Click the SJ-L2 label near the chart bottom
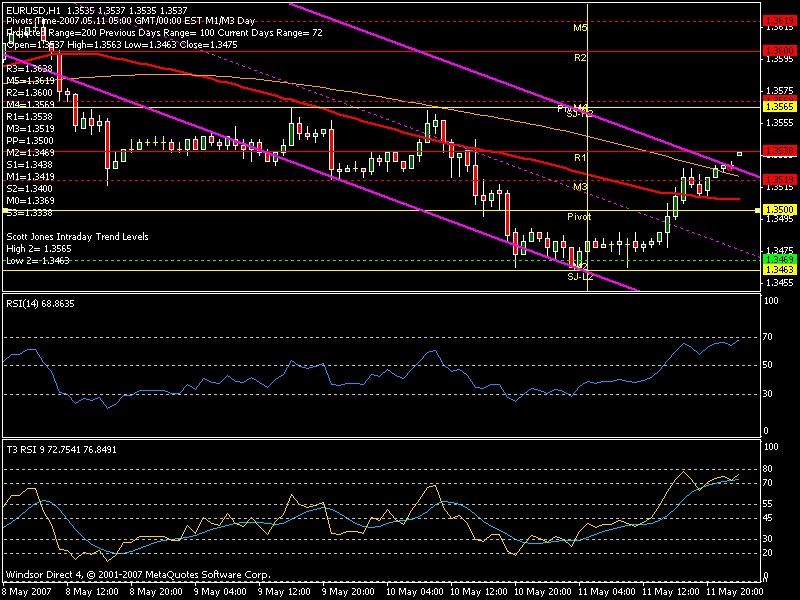 click(x=580, y=275)
